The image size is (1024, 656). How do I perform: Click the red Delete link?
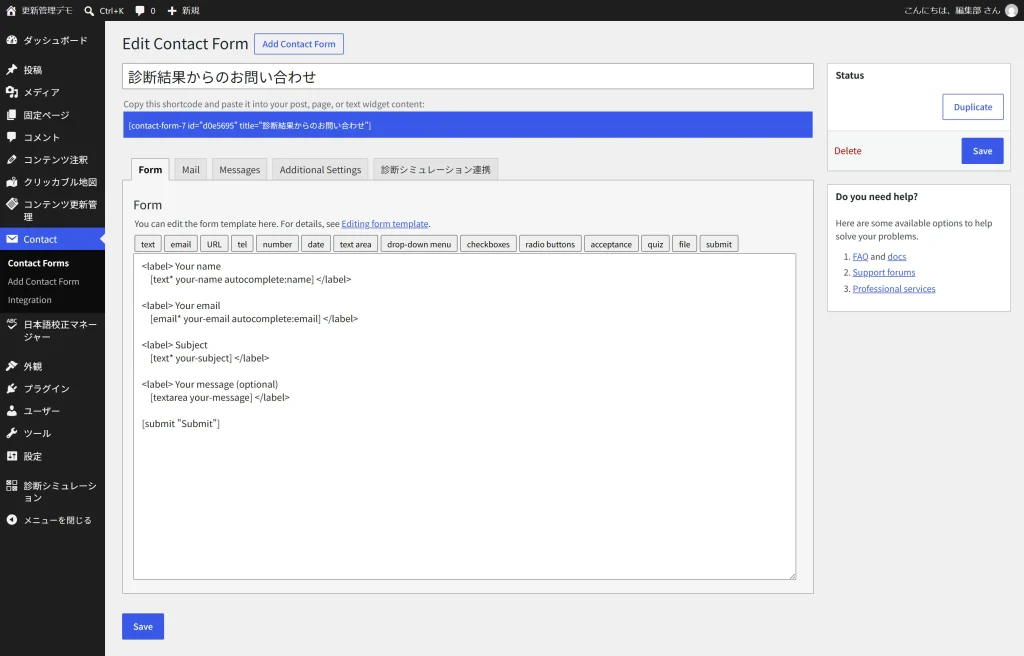[848, 151]
